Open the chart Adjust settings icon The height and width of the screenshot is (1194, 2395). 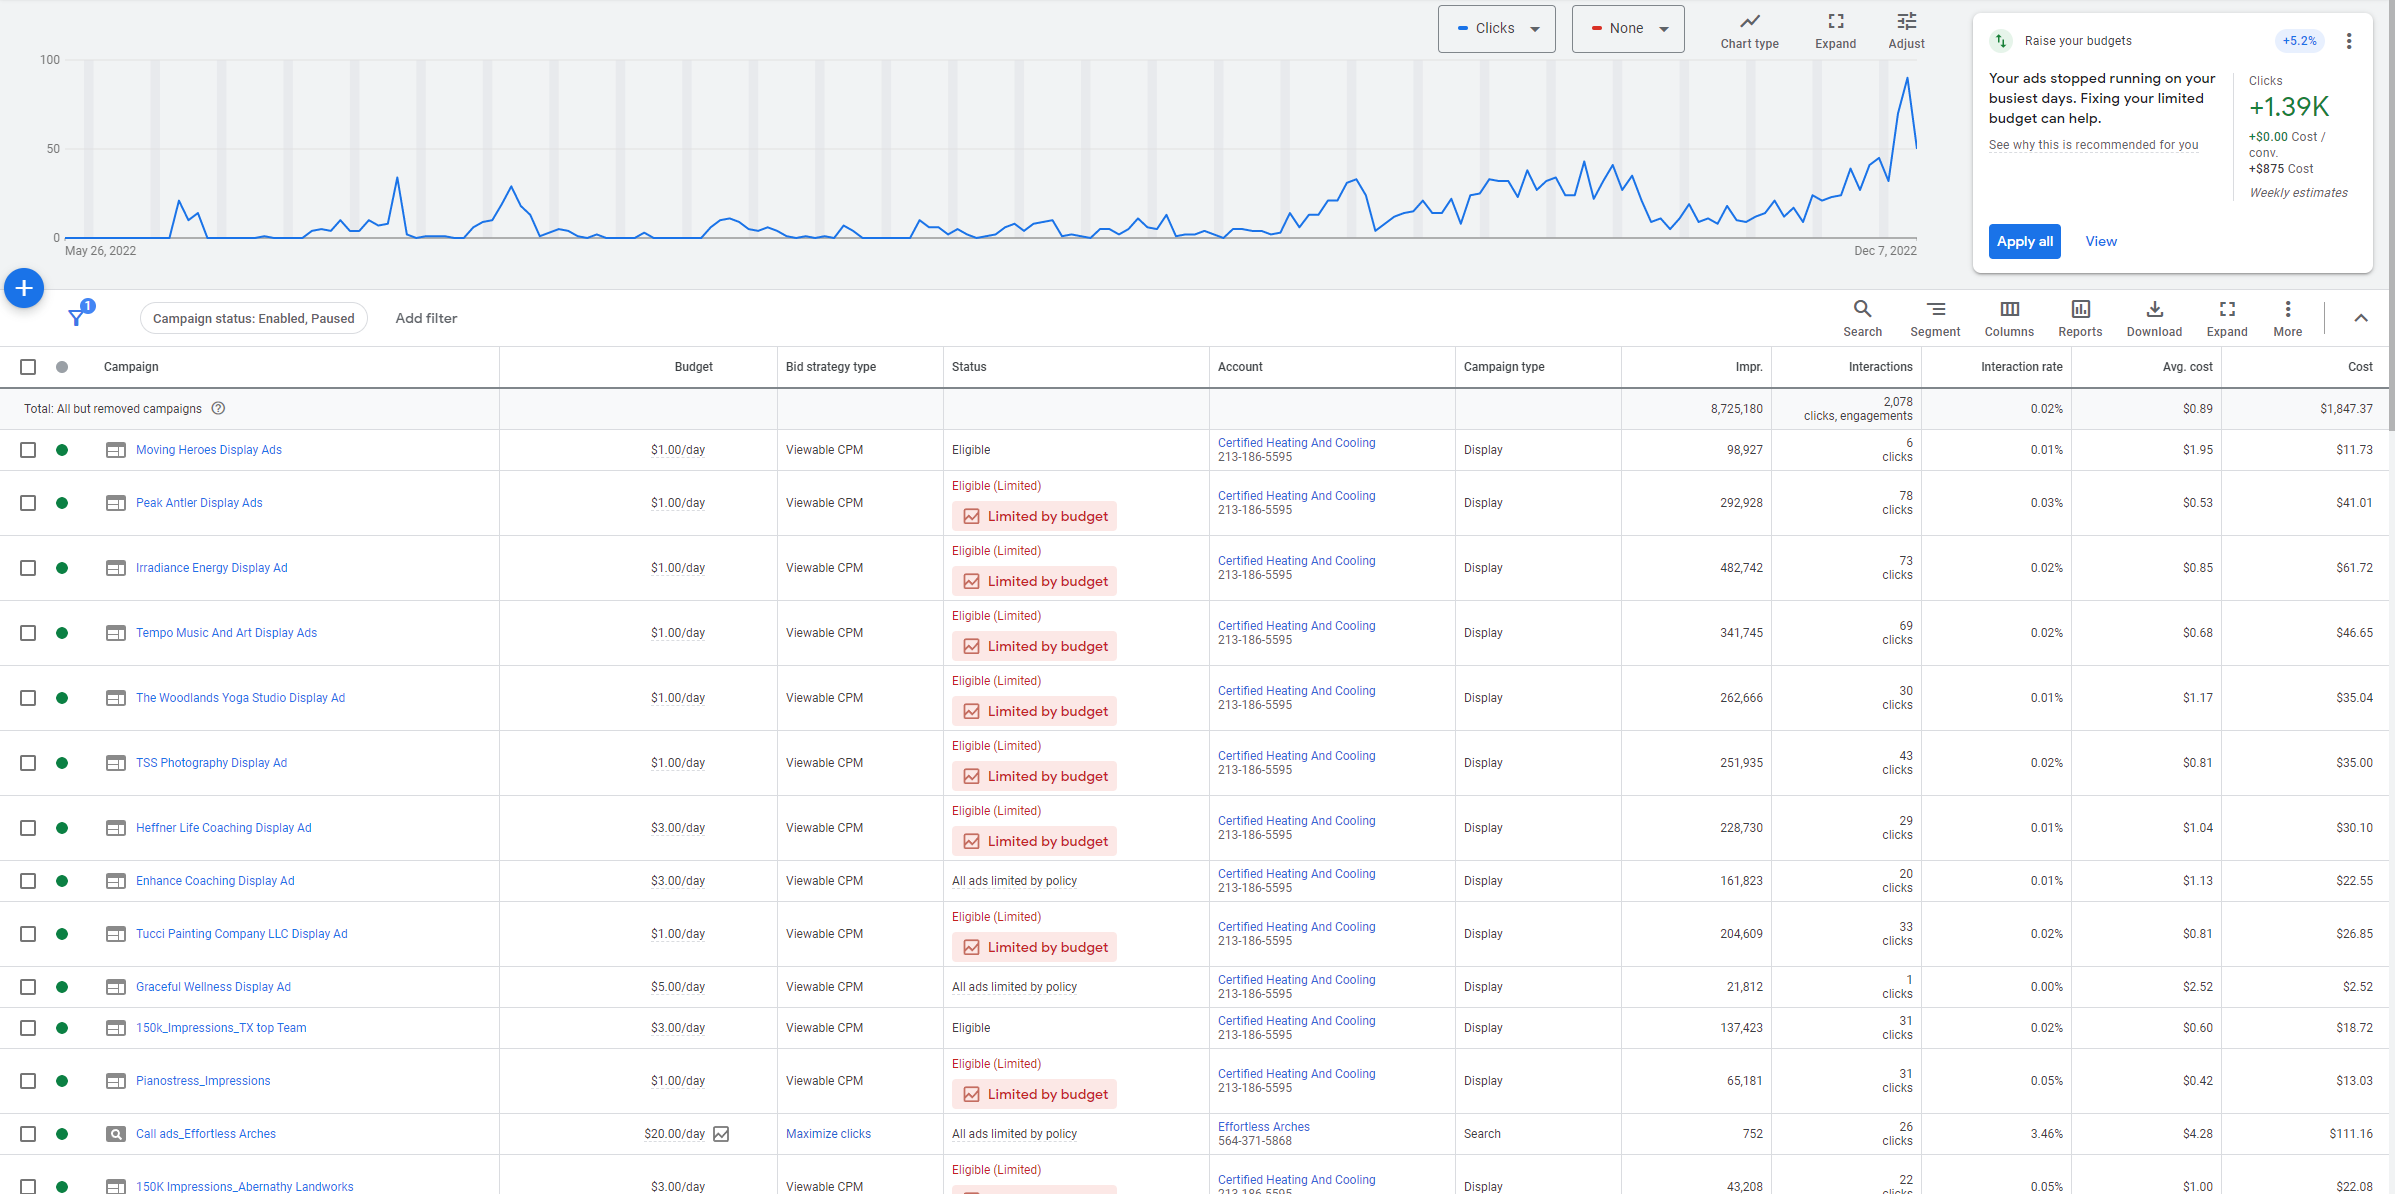pyautogui.click(x=1906, y=22)
